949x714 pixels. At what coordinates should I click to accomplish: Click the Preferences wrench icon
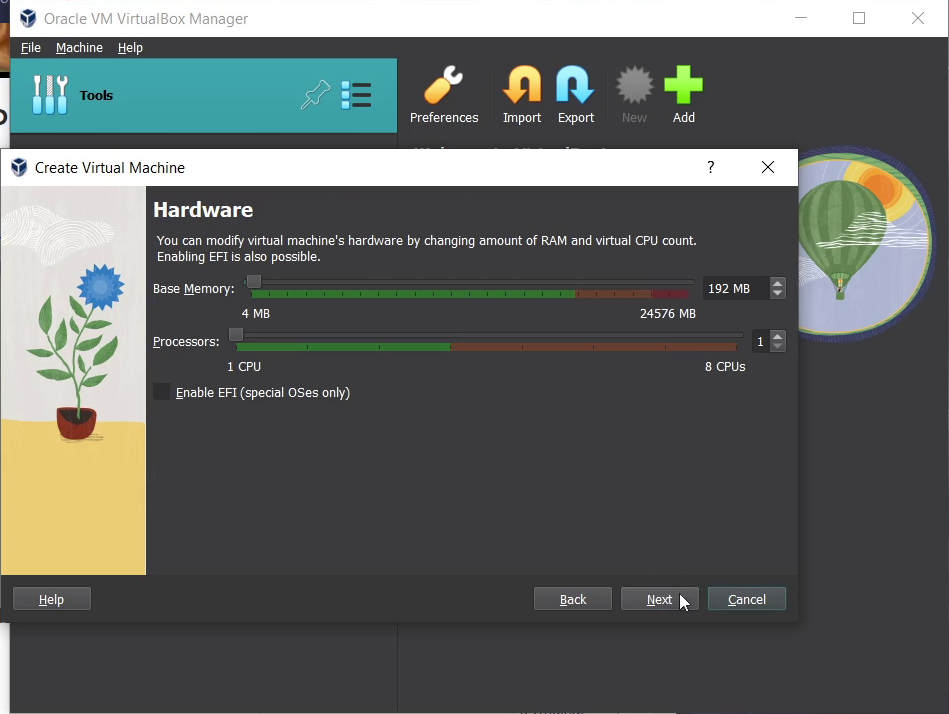[x=444, y=87]
